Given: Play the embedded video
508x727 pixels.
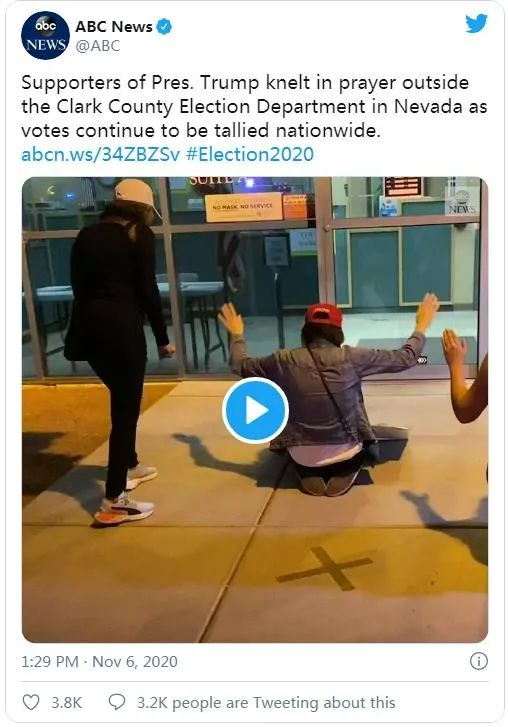Looking at the screenshot, I should tap(255, 410).
